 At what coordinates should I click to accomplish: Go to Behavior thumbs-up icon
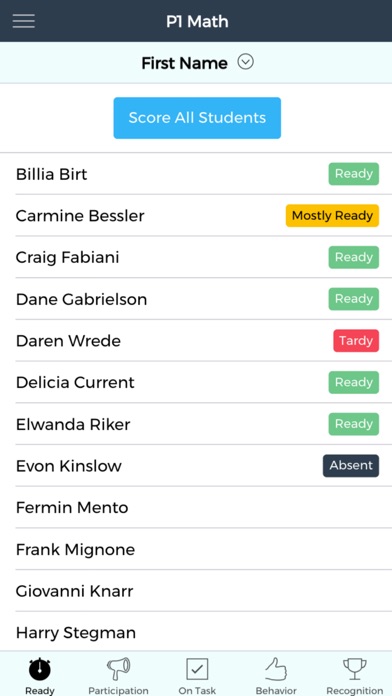pos(276,669)
